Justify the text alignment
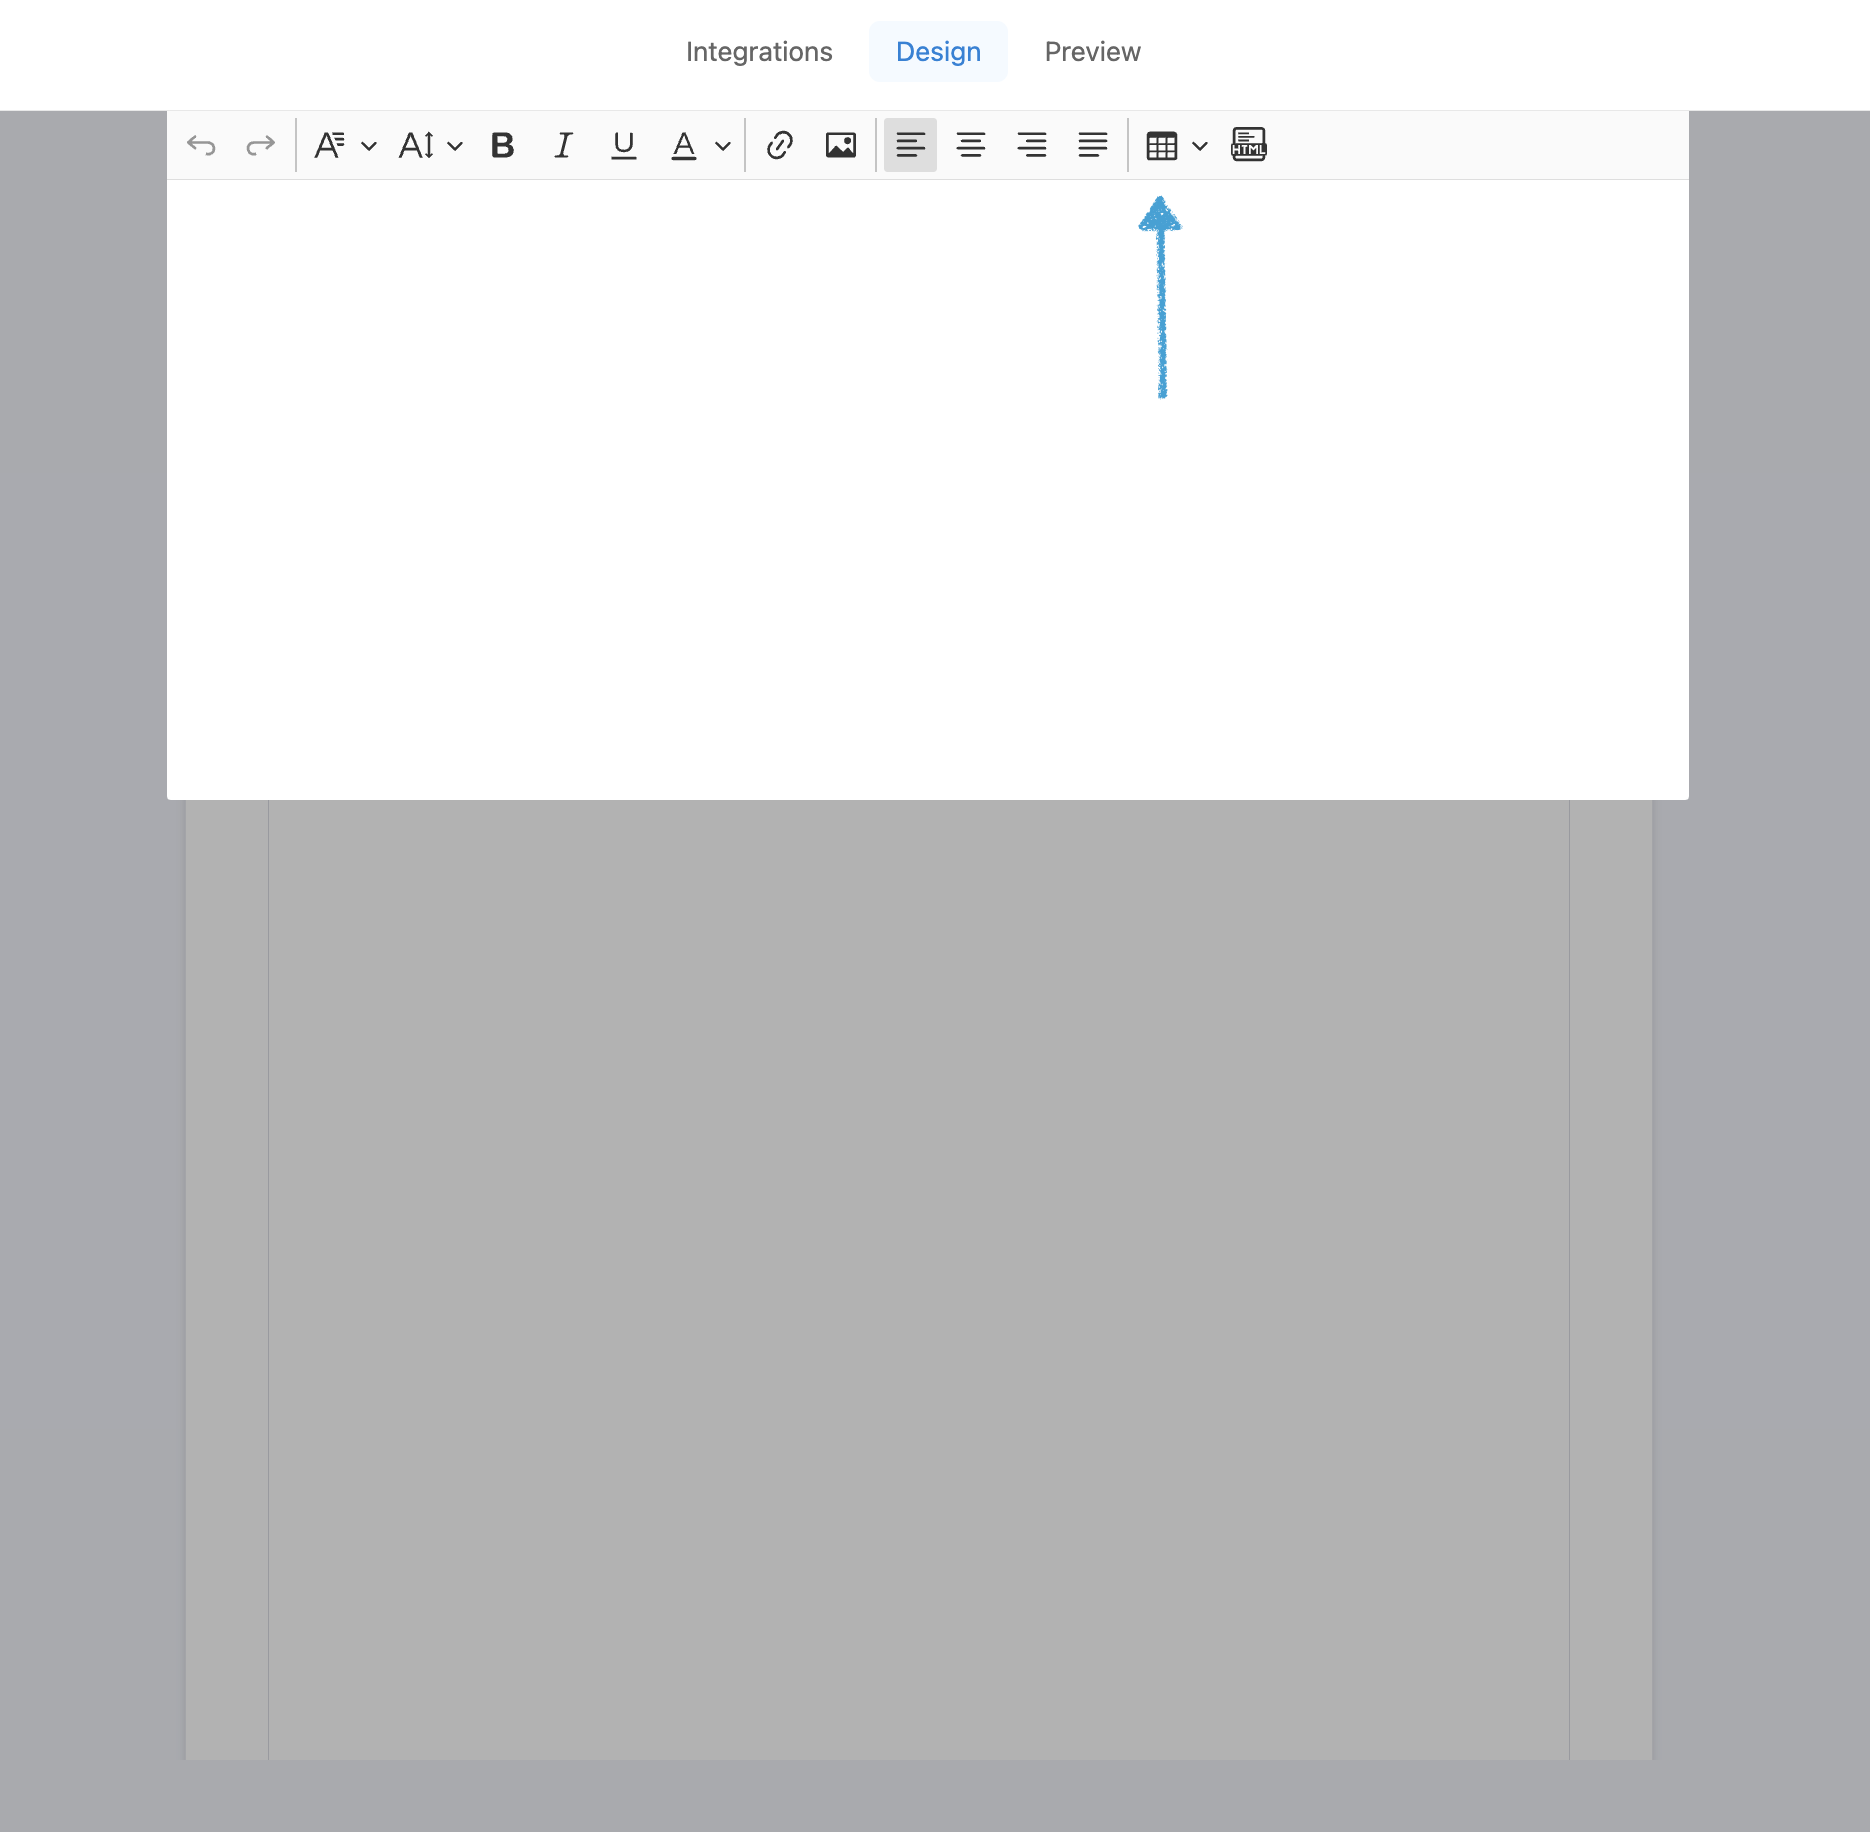 pyautogui.click(x=1092, y=146)
